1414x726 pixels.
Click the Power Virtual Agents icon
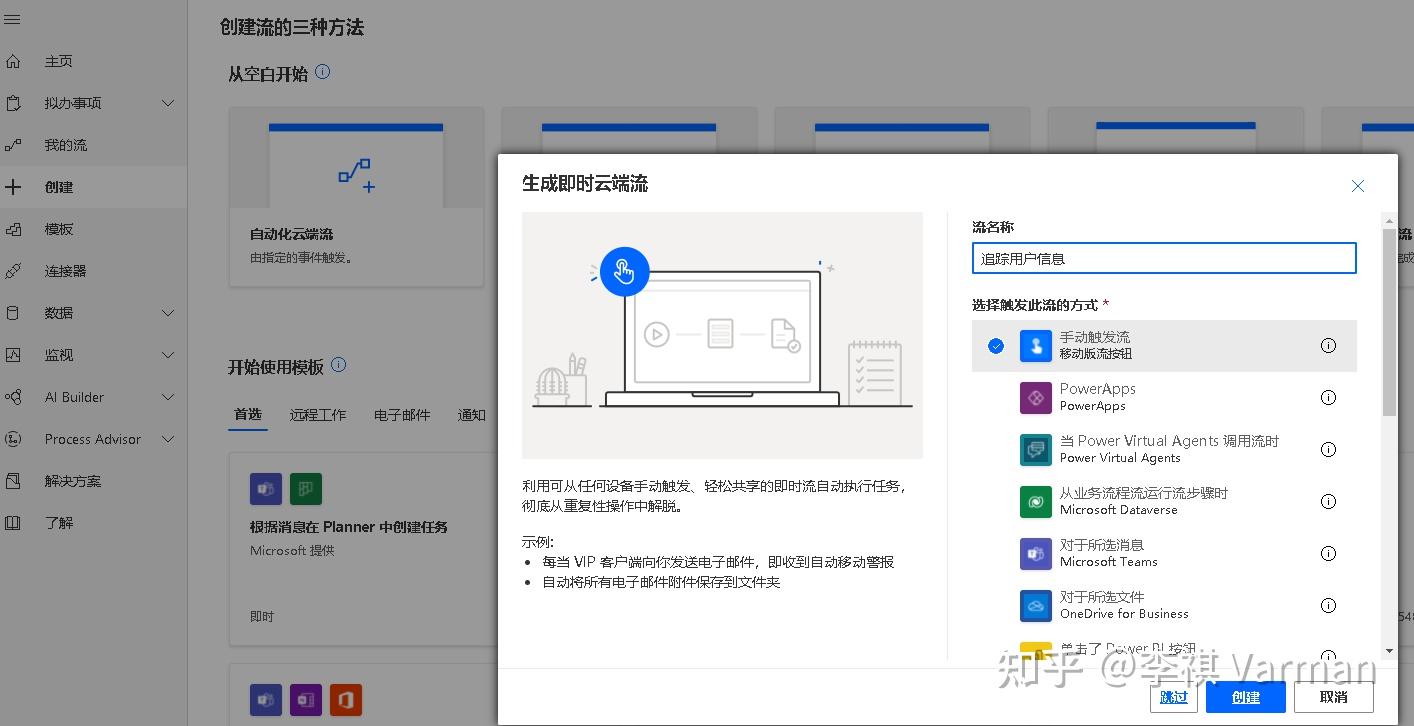[1035, 449]
